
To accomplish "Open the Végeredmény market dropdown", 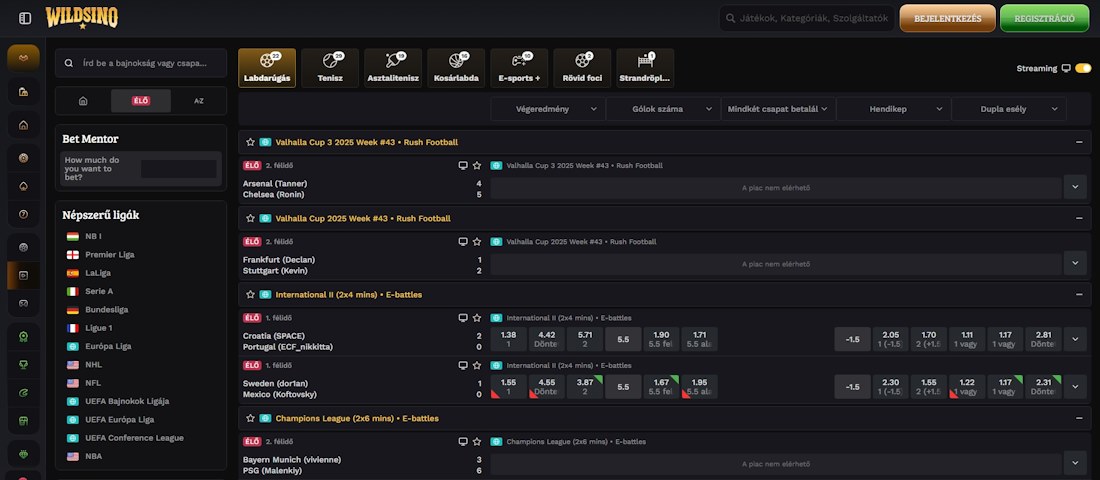I will 548,109.
